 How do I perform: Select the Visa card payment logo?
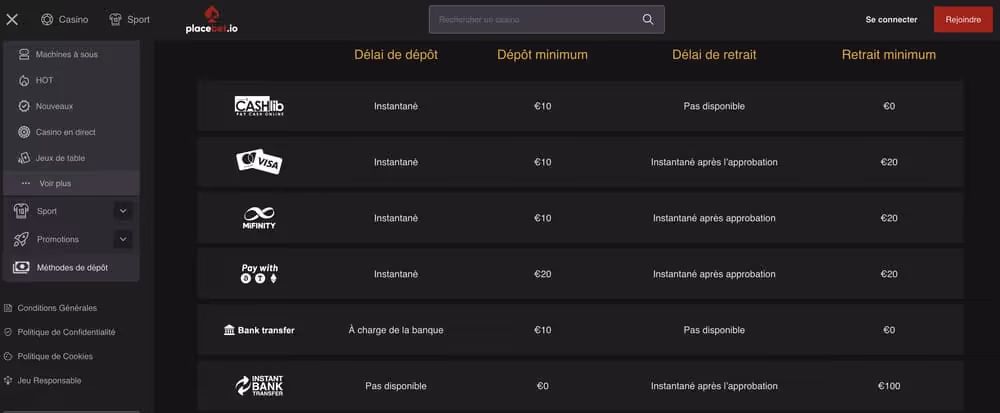tap(259, 162)
